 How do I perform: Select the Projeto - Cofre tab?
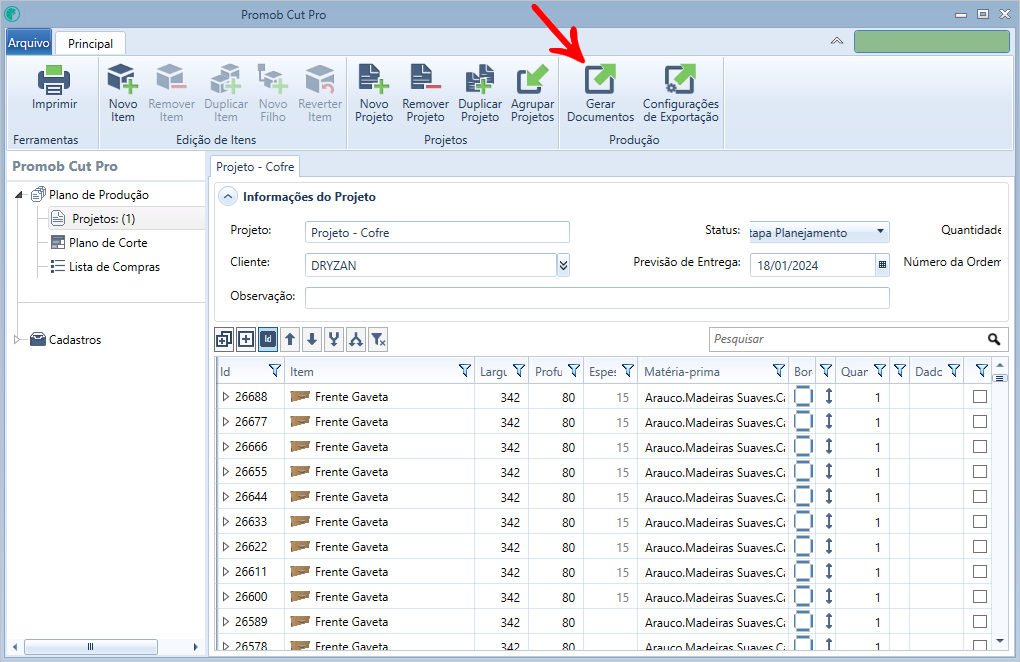(255, 166)
